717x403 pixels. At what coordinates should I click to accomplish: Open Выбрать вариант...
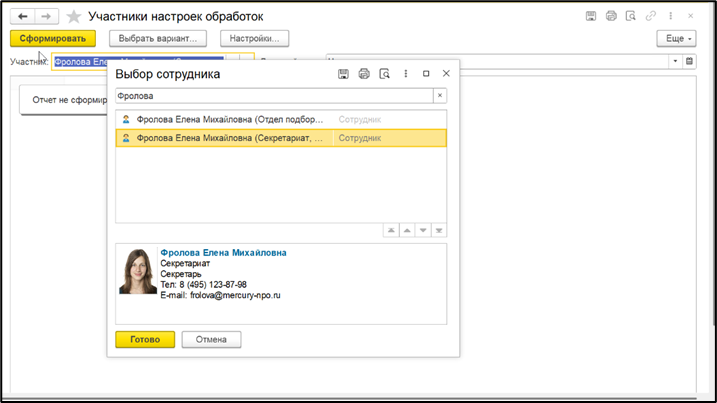point(158,38)
